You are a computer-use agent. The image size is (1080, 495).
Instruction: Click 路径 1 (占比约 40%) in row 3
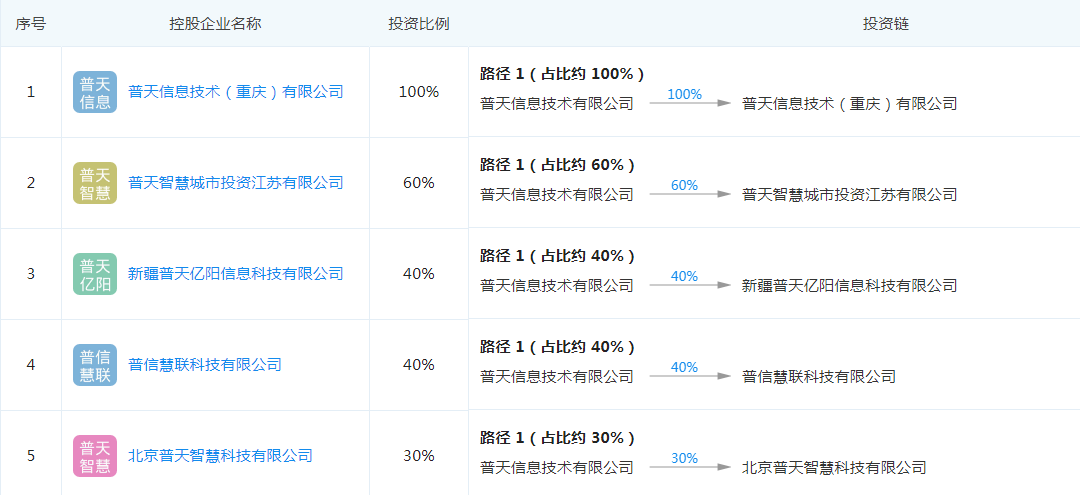[557, 256]
